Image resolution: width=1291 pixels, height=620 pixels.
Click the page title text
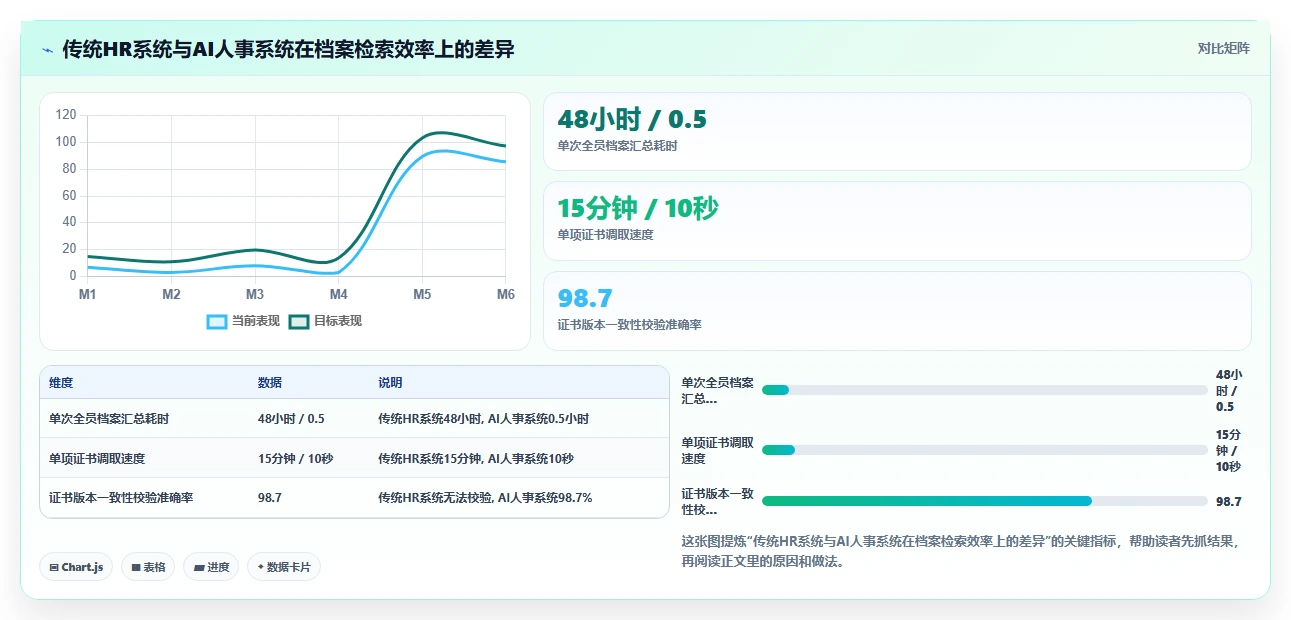coord(288,49)
